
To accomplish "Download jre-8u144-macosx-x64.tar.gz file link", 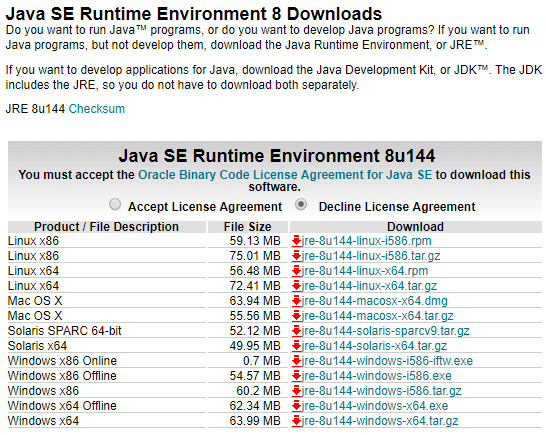I will point(377,316).
